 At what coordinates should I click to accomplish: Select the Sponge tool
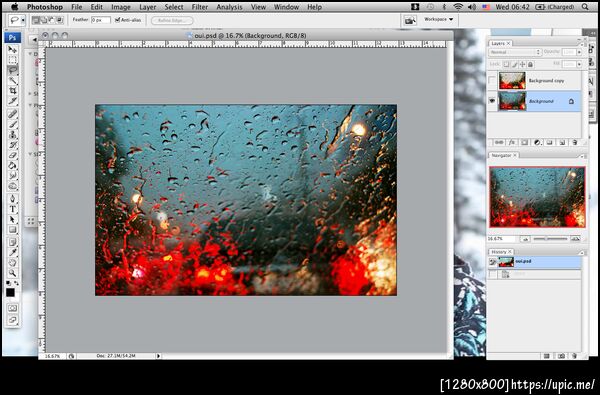(x=13, y=186)
